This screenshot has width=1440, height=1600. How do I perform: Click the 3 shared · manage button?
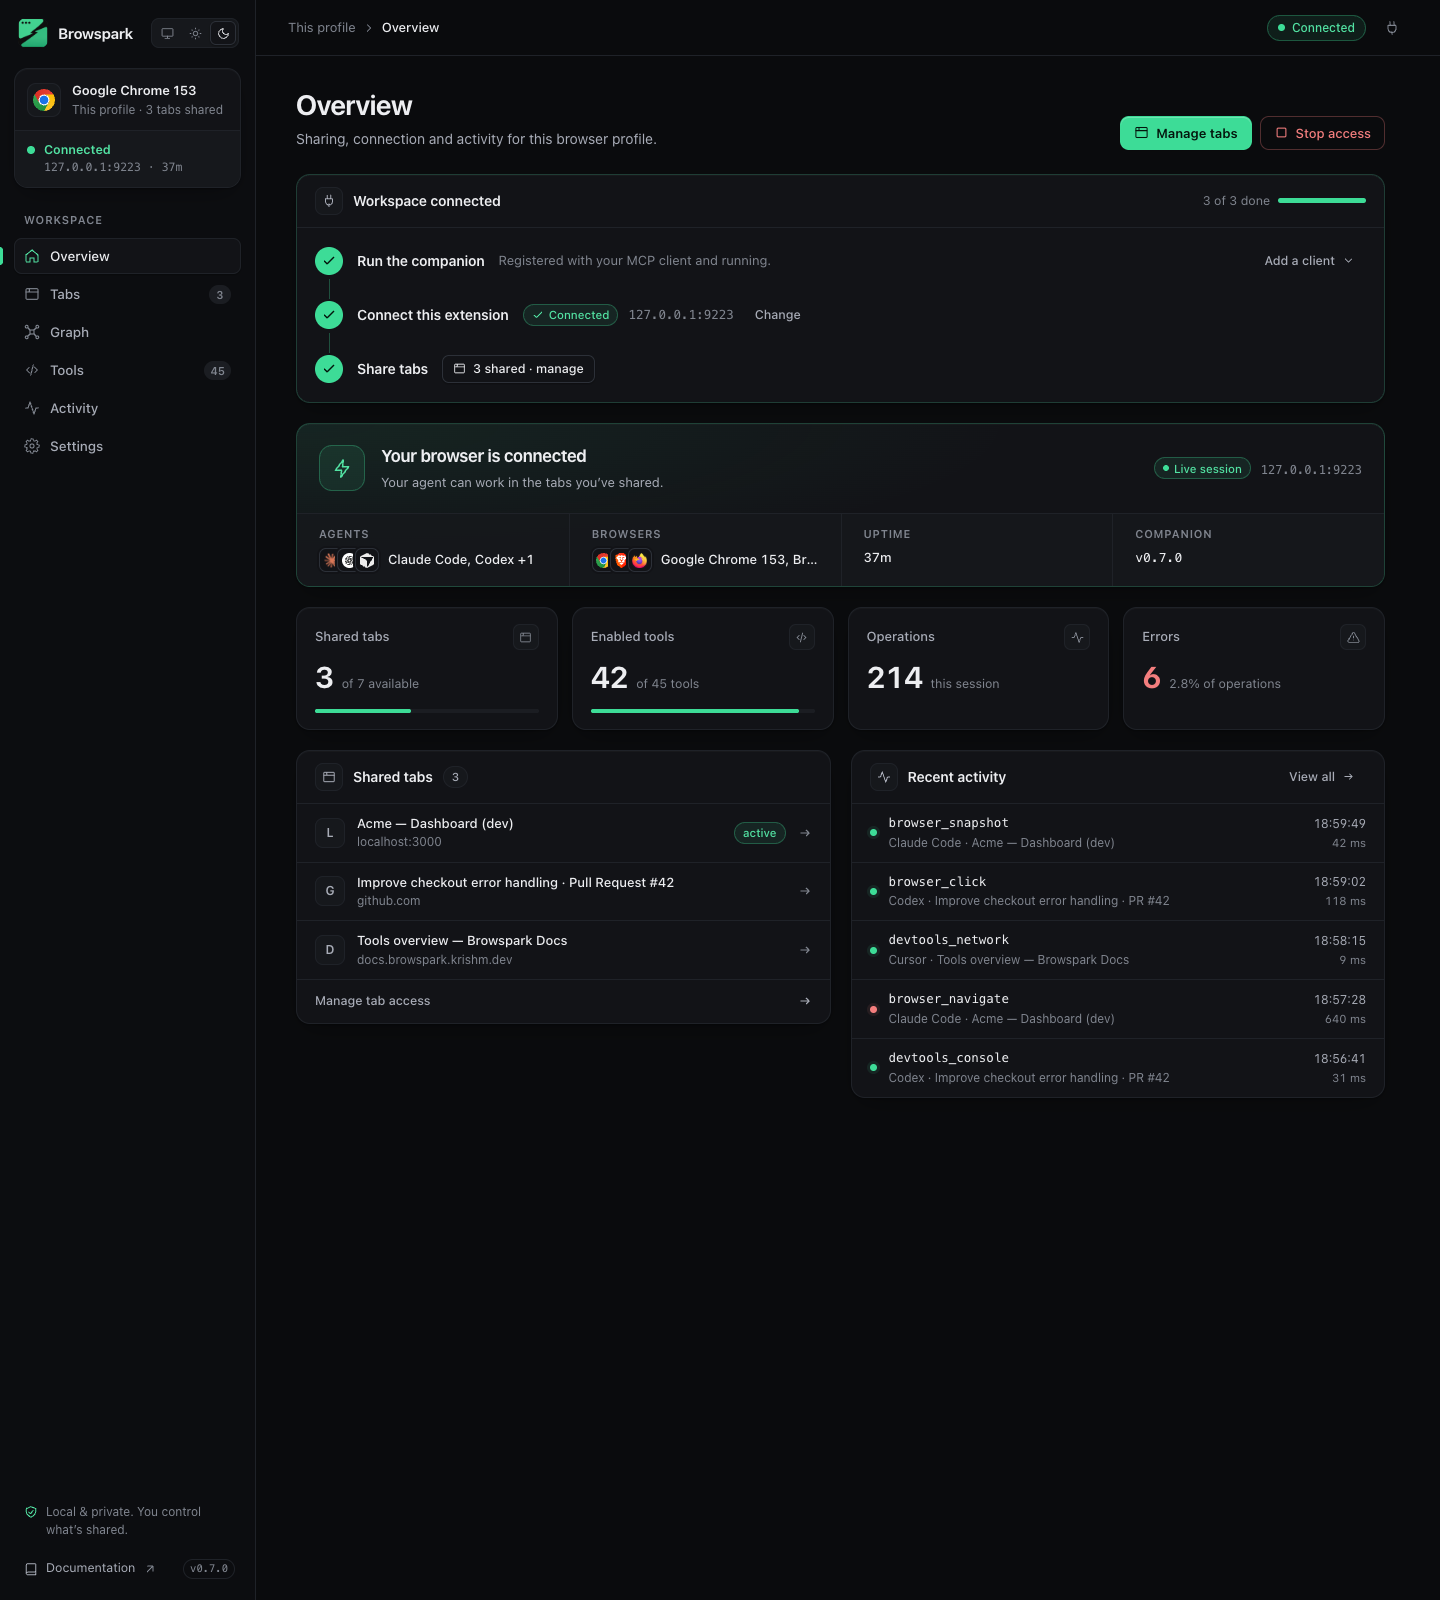(518, 369)
